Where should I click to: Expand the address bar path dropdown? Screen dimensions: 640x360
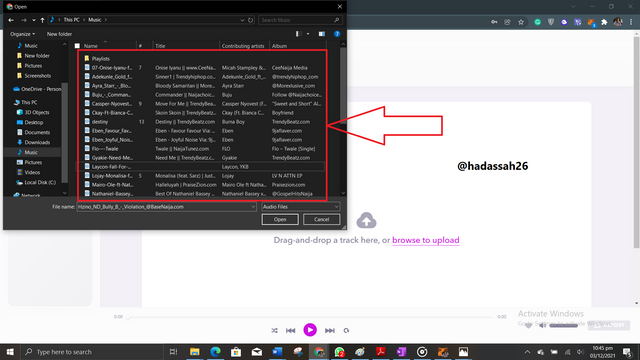[242, 20]
